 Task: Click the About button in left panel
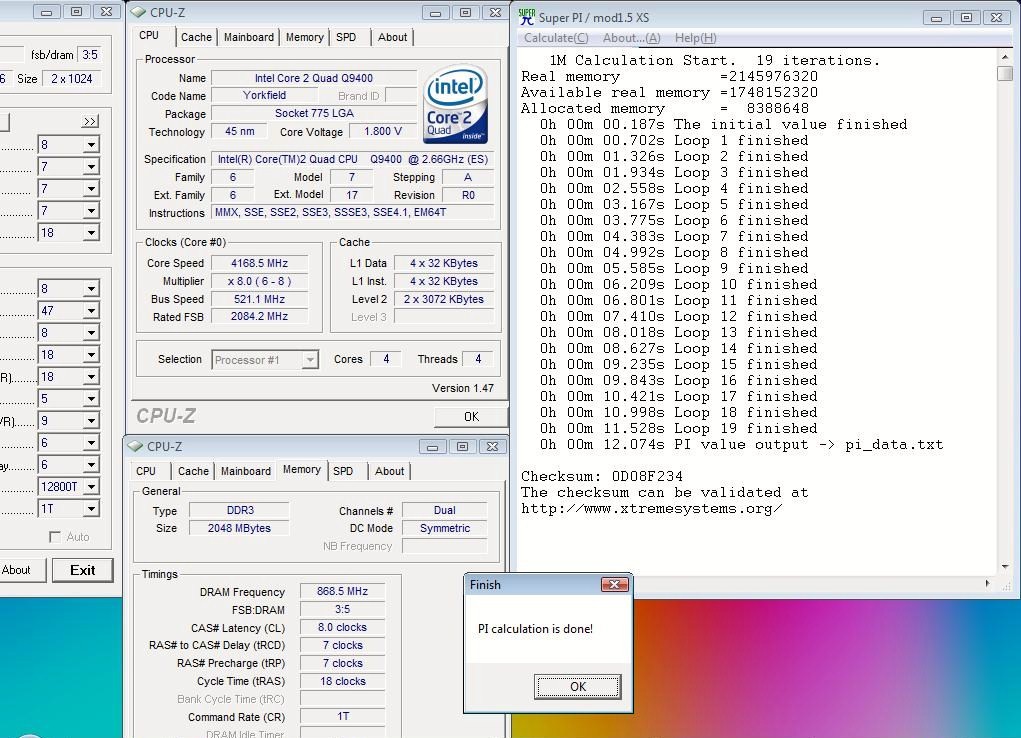tap(18, 570)
